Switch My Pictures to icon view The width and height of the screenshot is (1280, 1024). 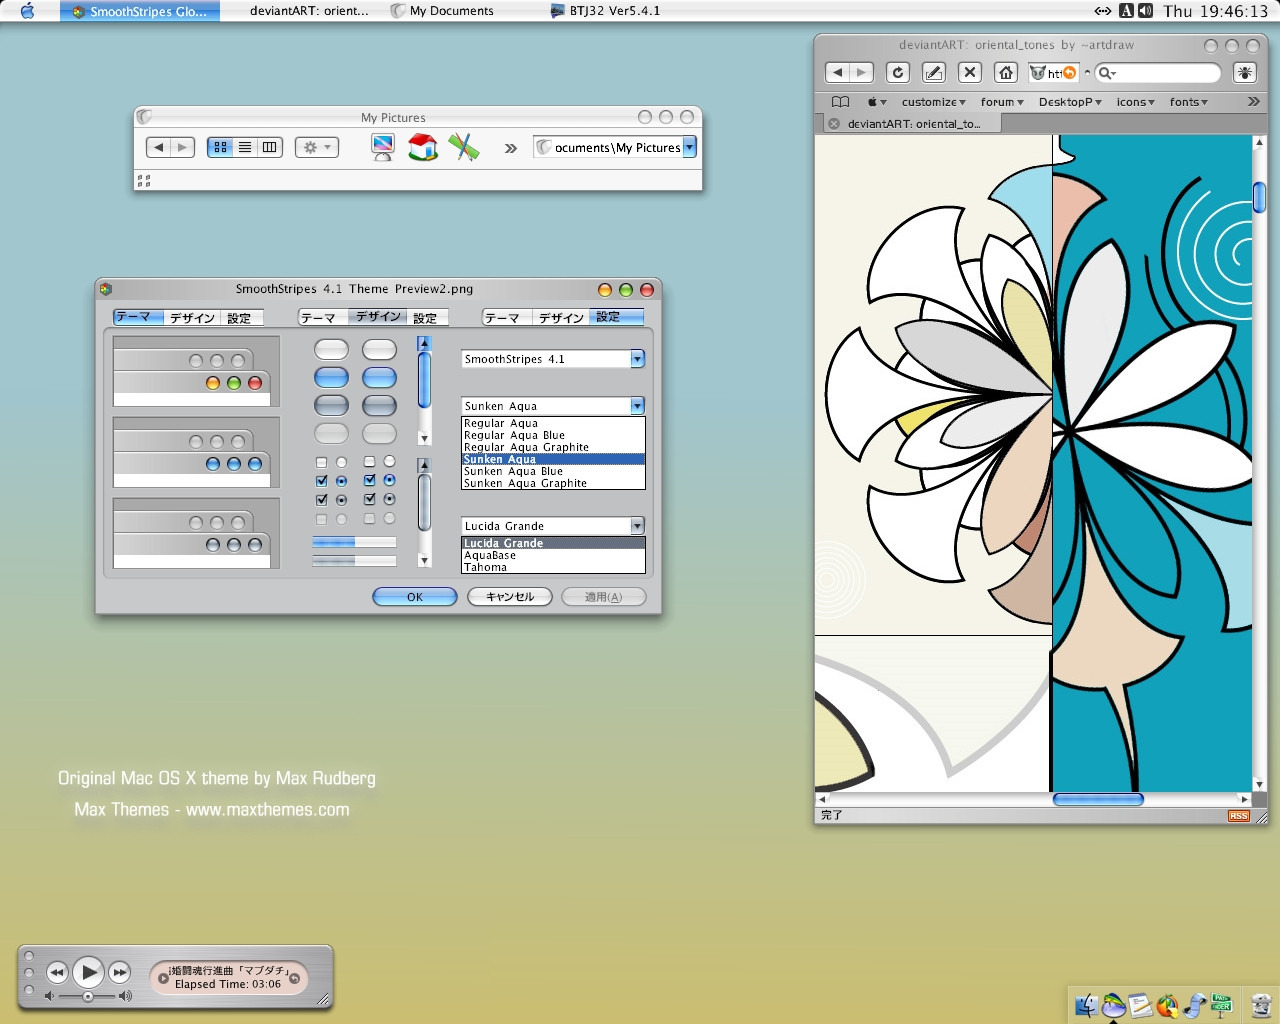point(220,147)
